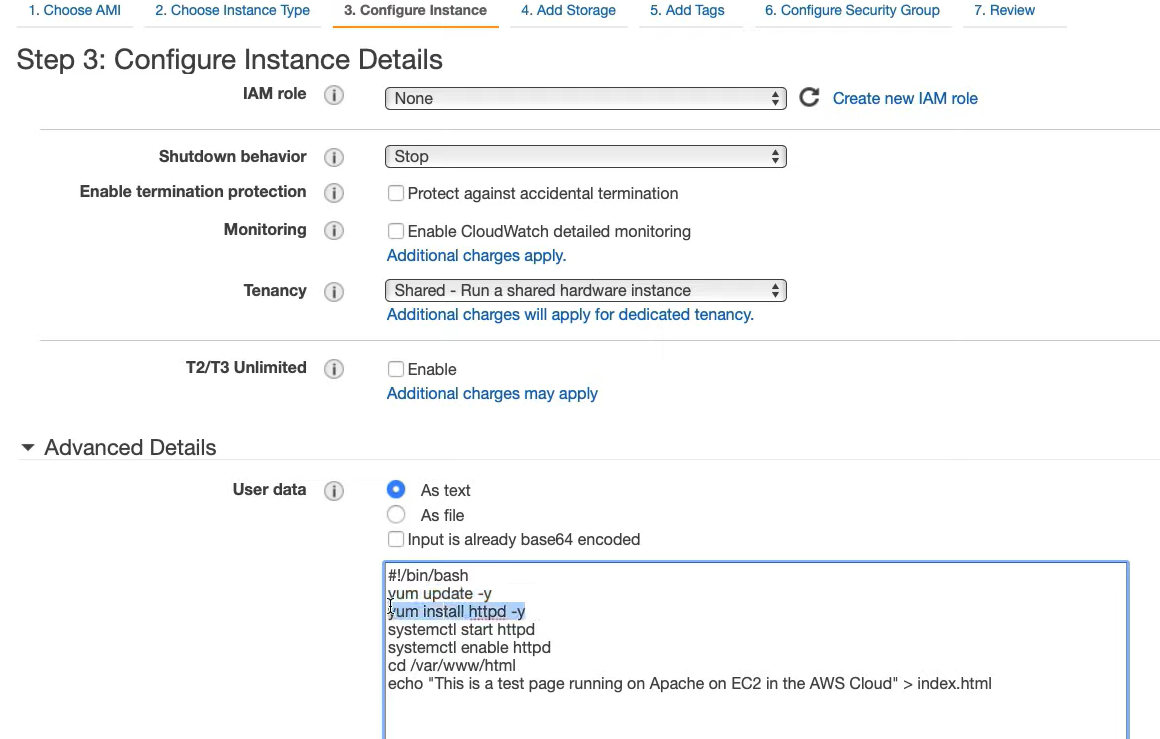Refresh the IAM role list
The image size is (1160, 739).
[809, 97]
